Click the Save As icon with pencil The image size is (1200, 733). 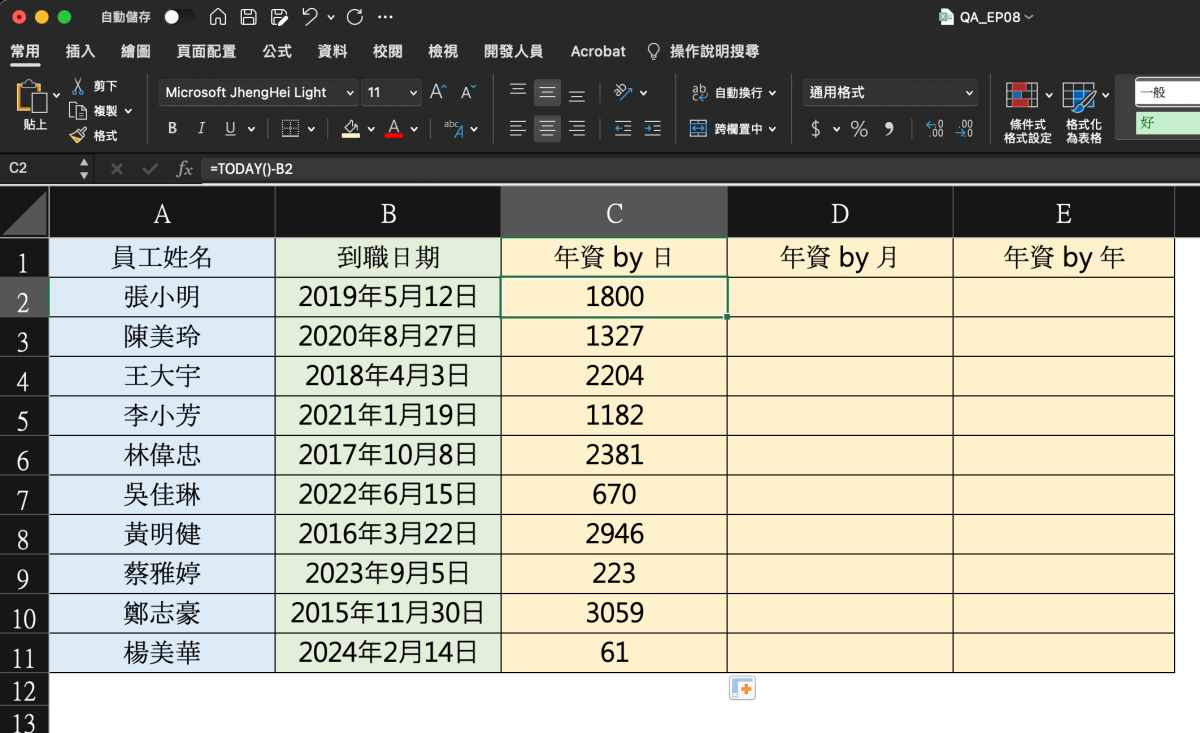click(280, 17)
